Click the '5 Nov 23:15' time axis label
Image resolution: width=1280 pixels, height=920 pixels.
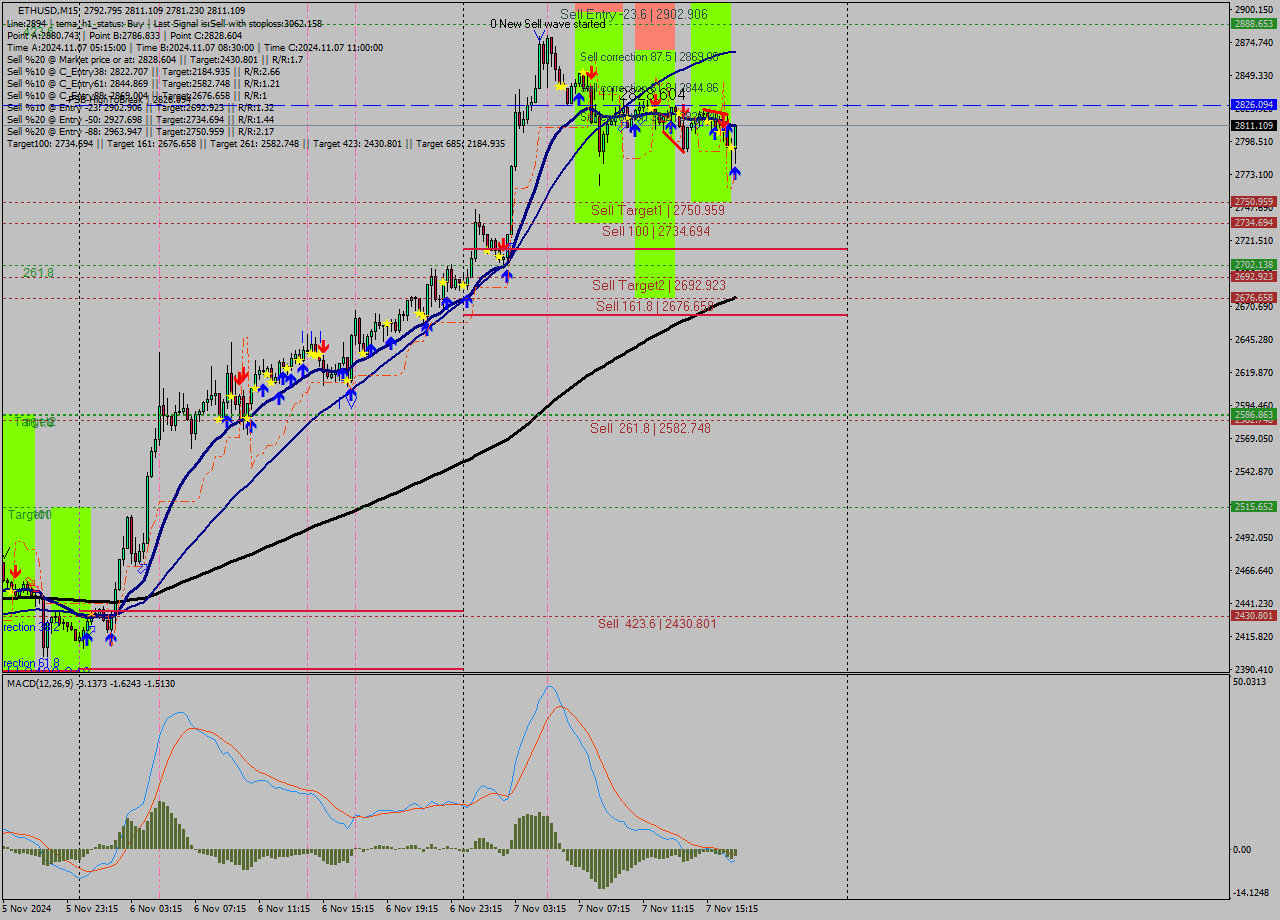coord(92,909)
